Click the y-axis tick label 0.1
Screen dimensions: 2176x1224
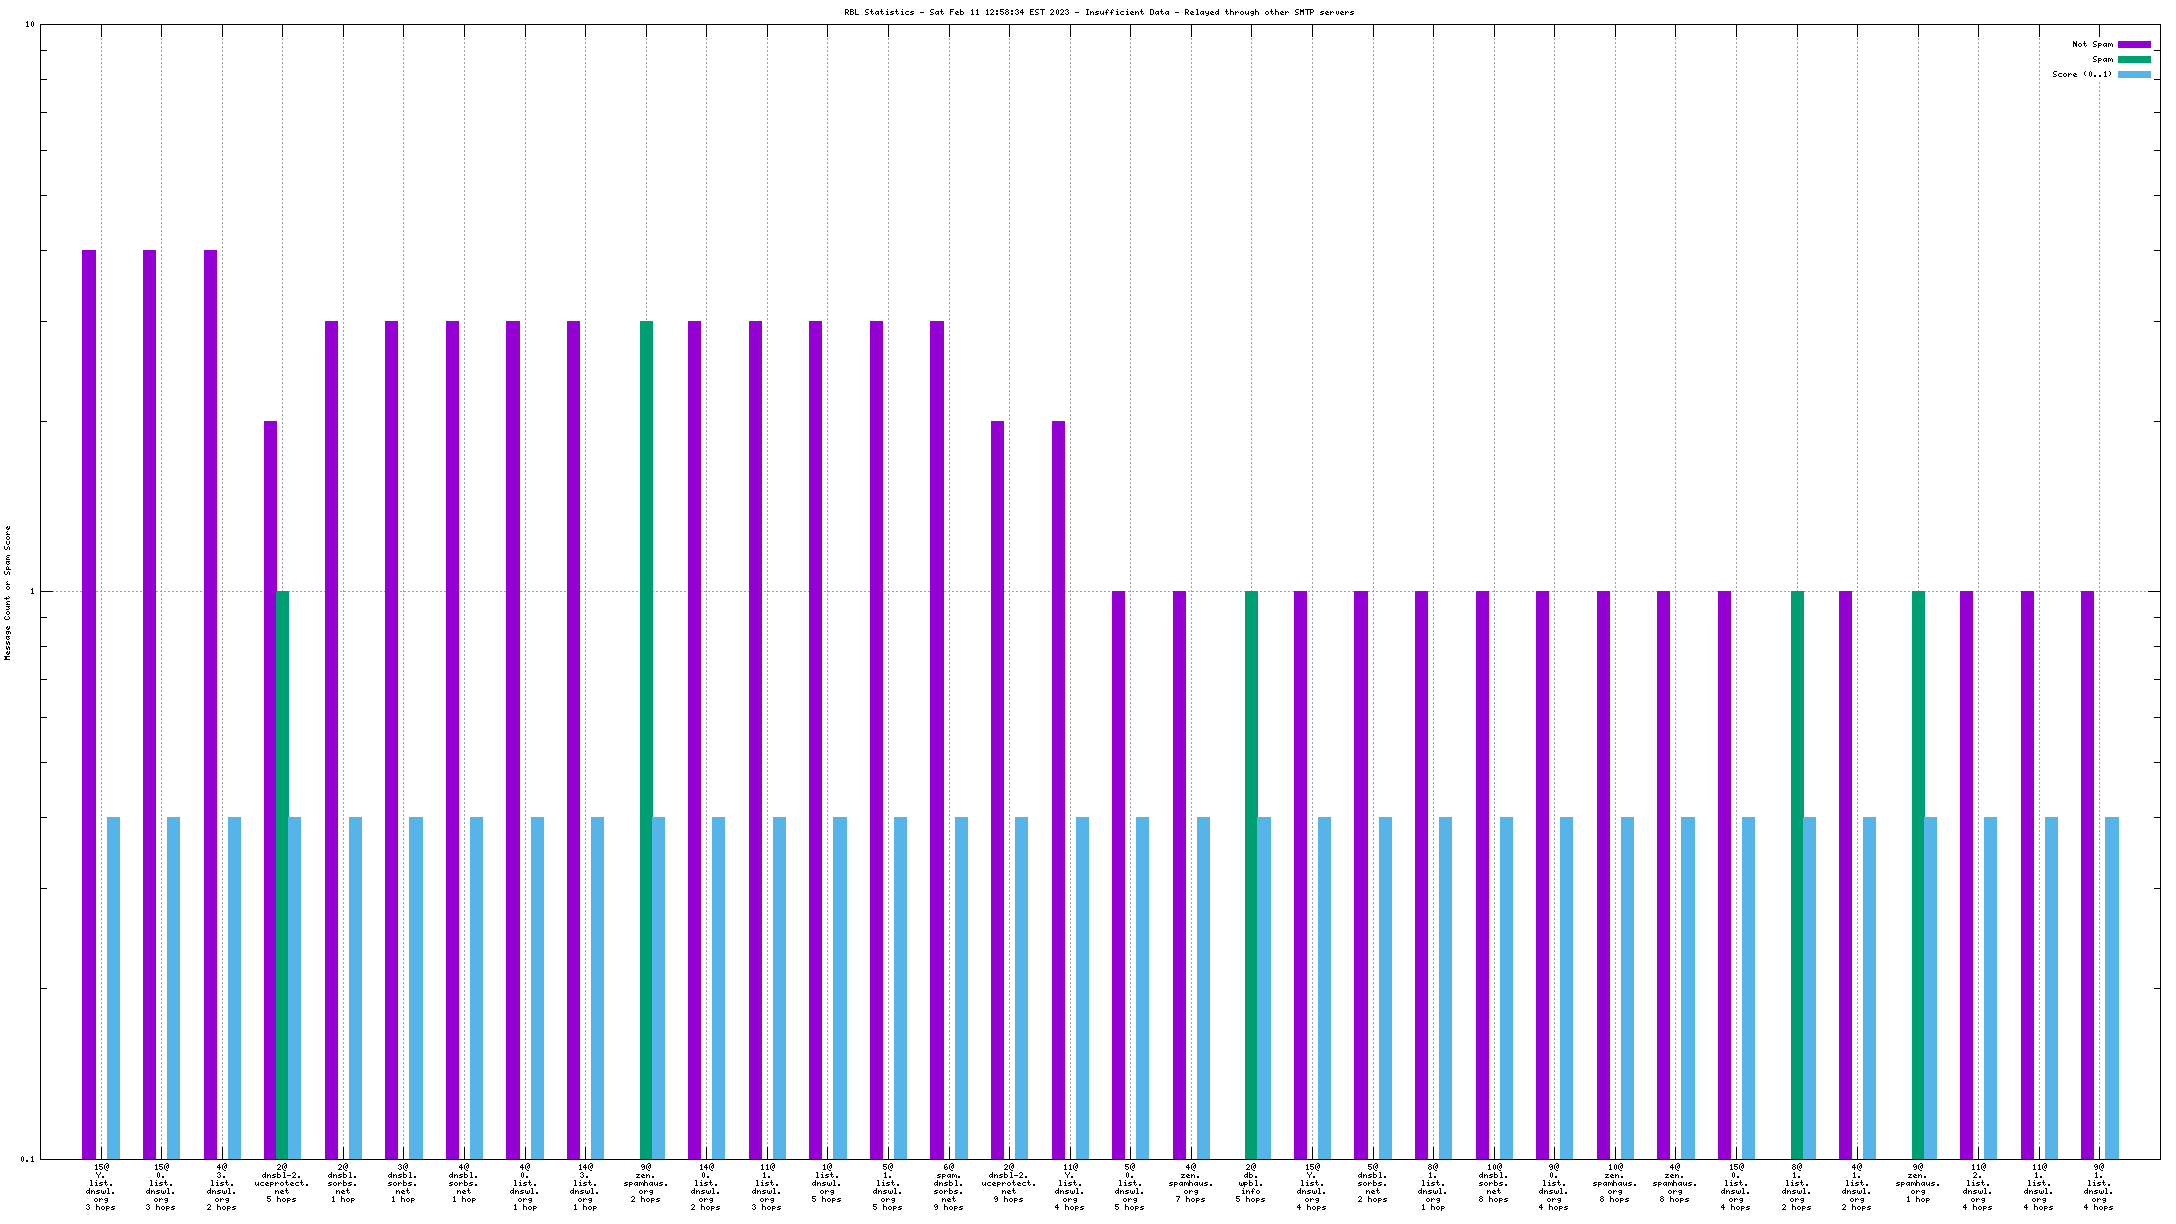click(x=27, y=1160)
